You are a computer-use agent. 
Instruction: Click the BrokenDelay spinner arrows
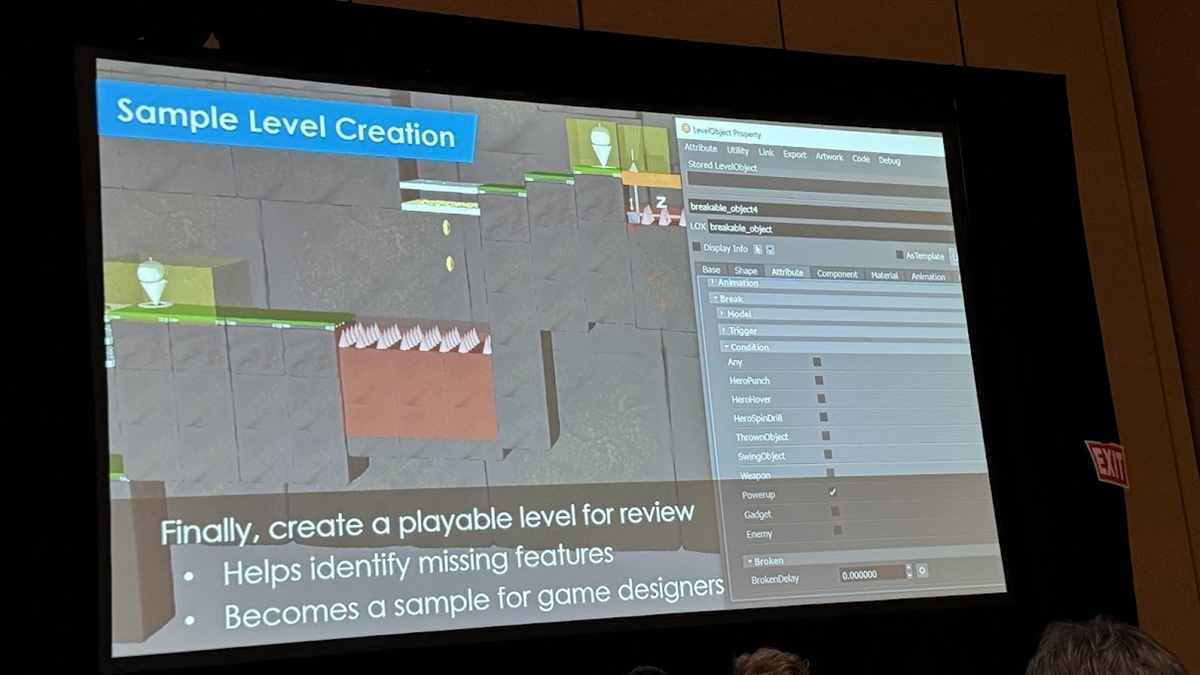pyautogui.click(x=908, y=571)
